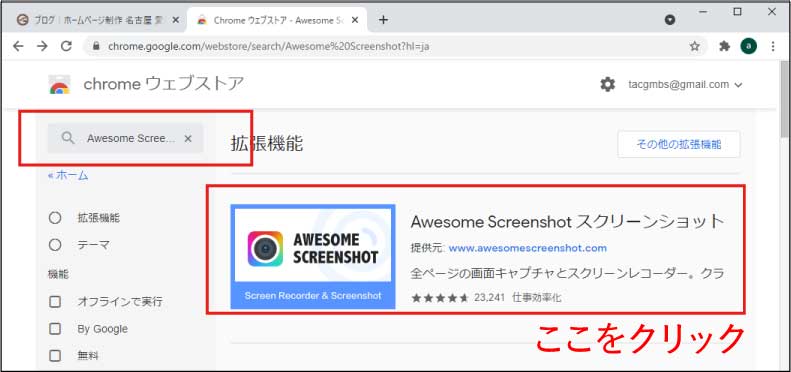
Task: Click the dark circular dropdown icon in tab bar
Action: point(670,20)
